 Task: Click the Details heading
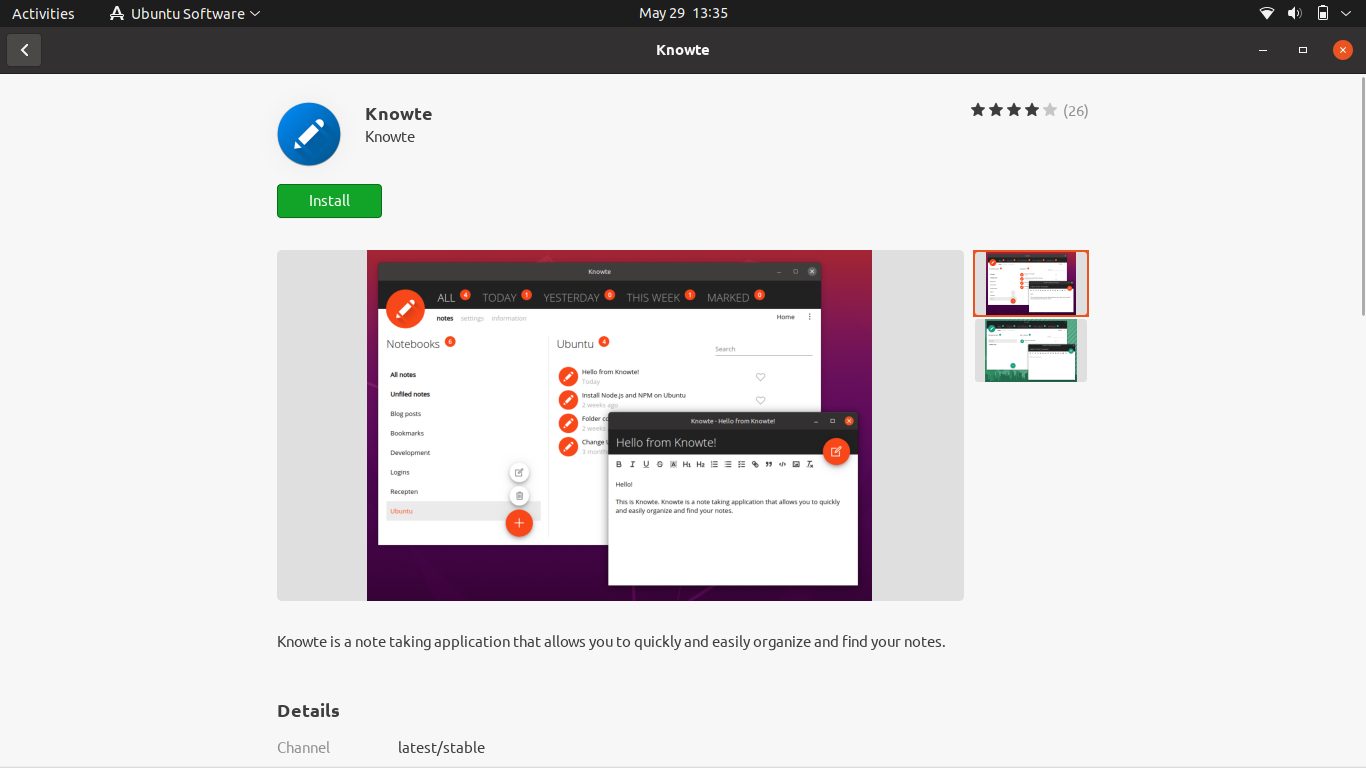308,711
